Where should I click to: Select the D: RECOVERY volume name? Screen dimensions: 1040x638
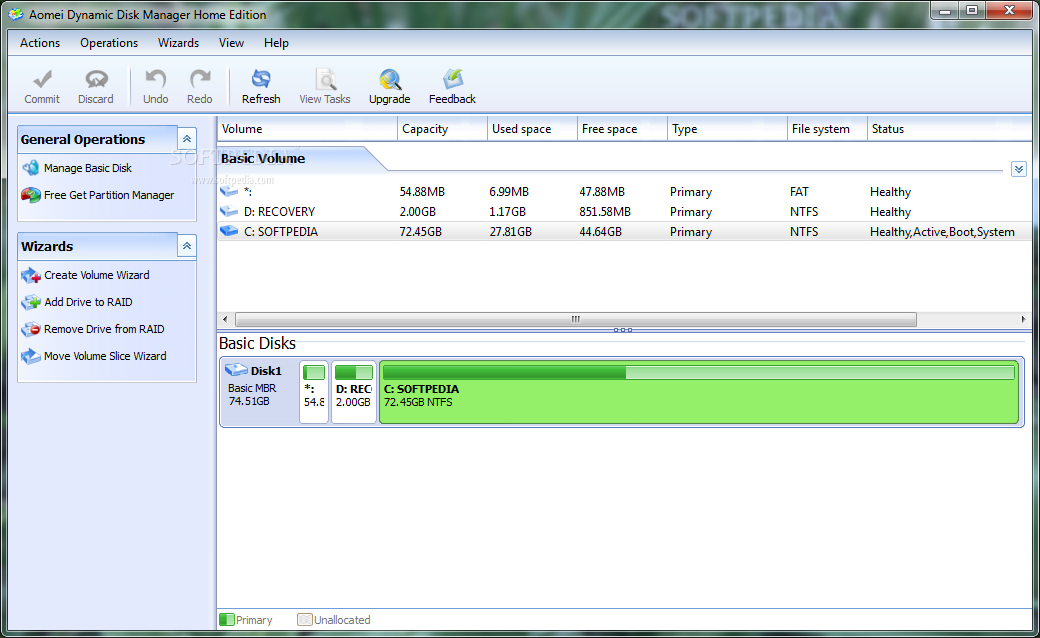[x=279, y=212]
